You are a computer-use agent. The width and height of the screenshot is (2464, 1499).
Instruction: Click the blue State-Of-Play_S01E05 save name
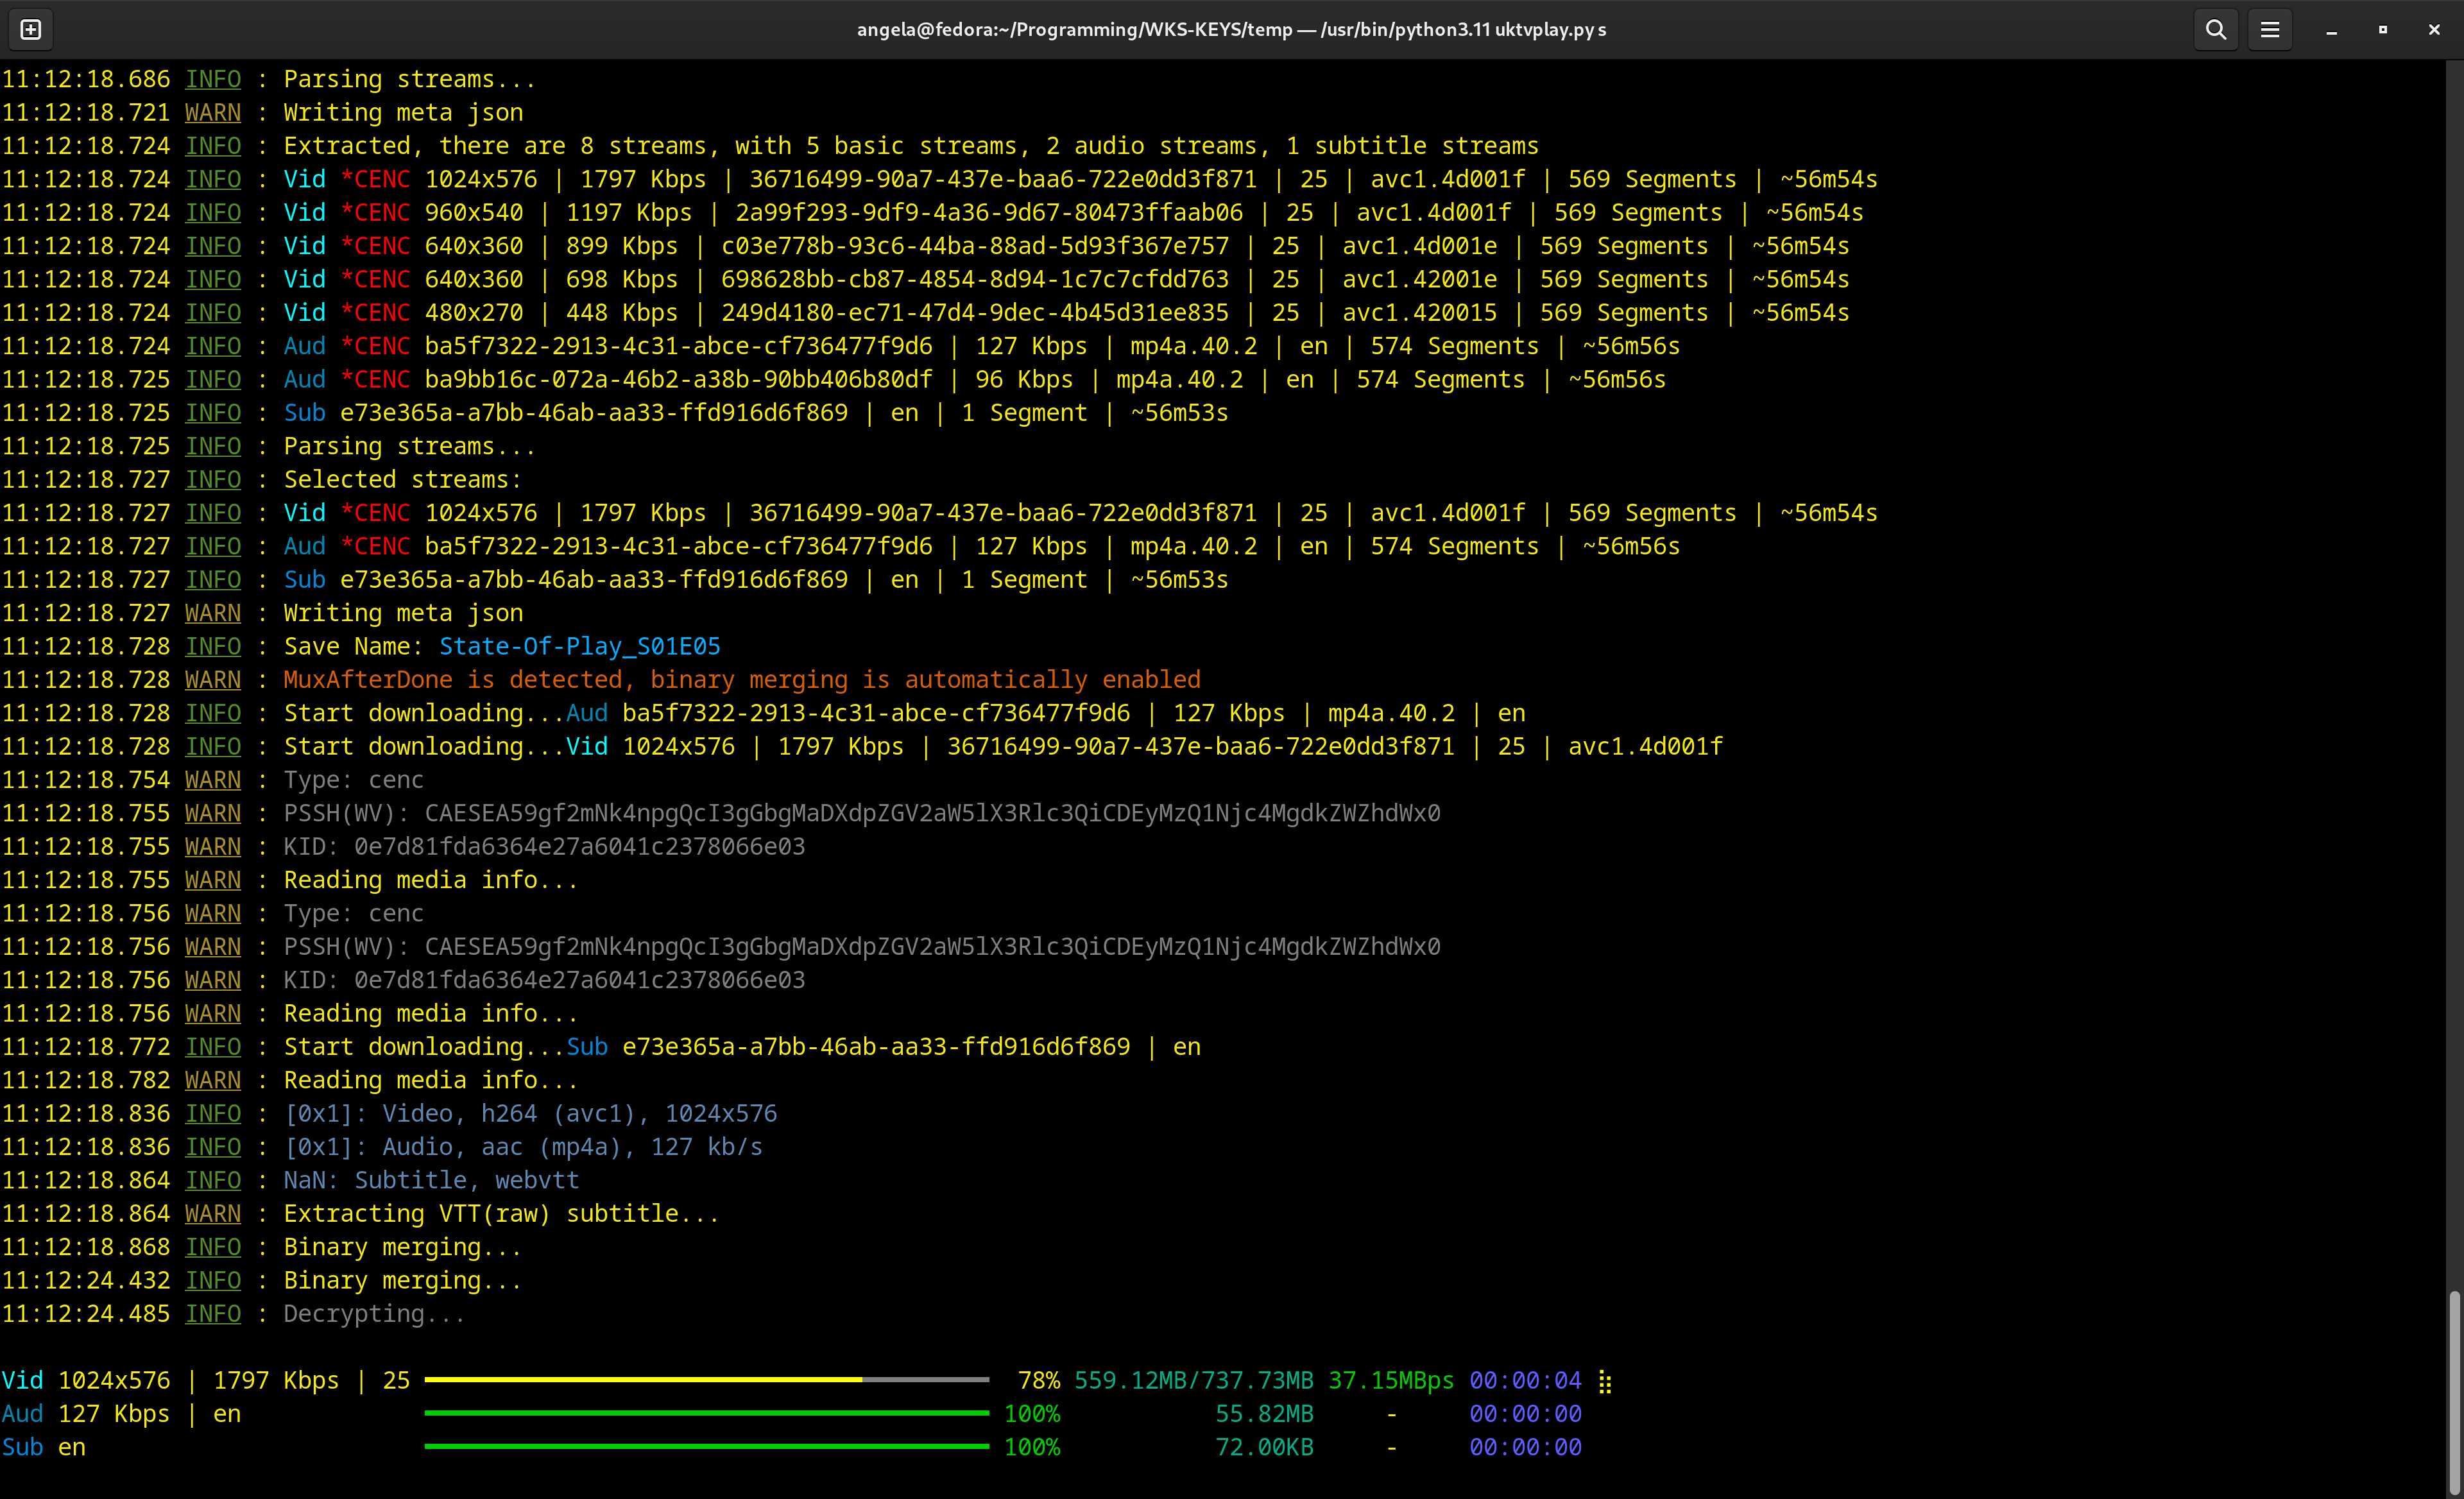[x=579, y=647]
